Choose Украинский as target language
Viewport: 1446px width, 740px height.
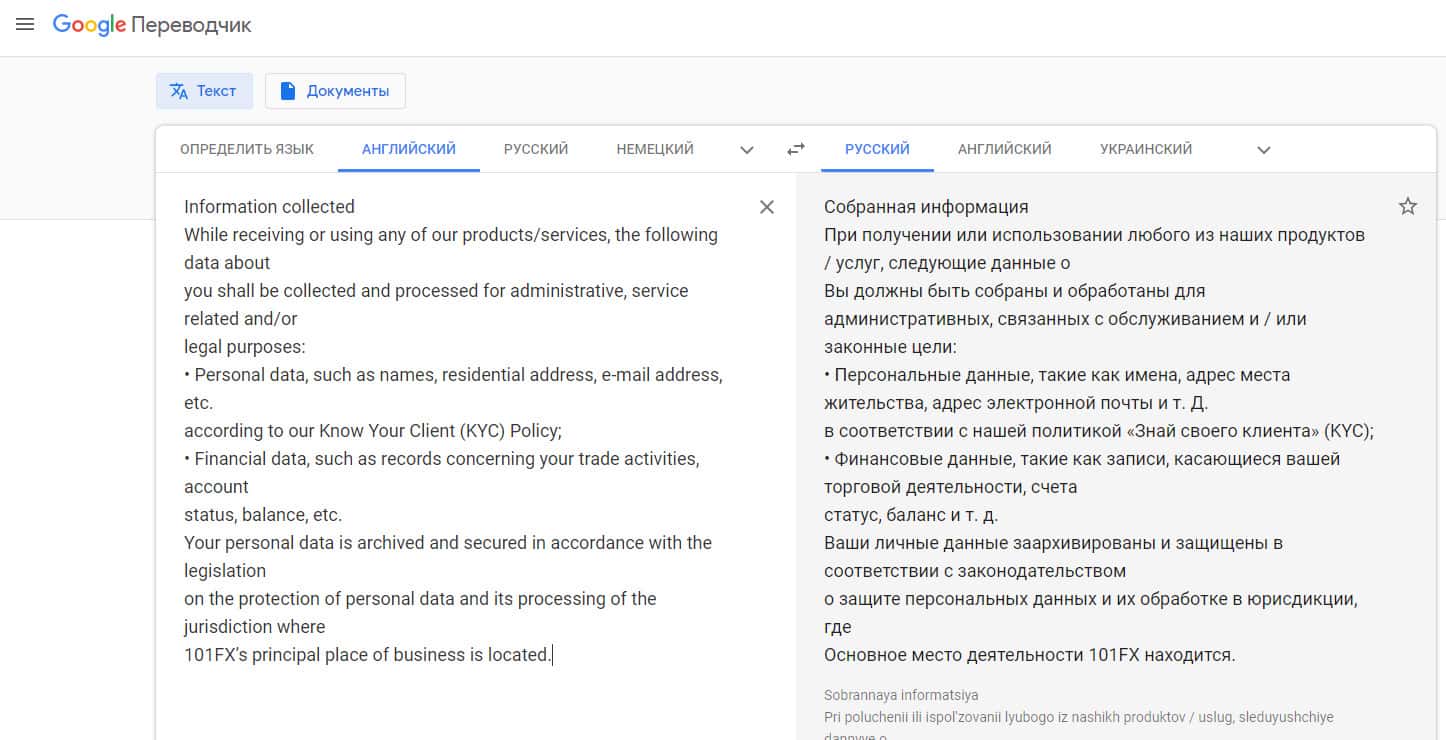[1146, 149]
